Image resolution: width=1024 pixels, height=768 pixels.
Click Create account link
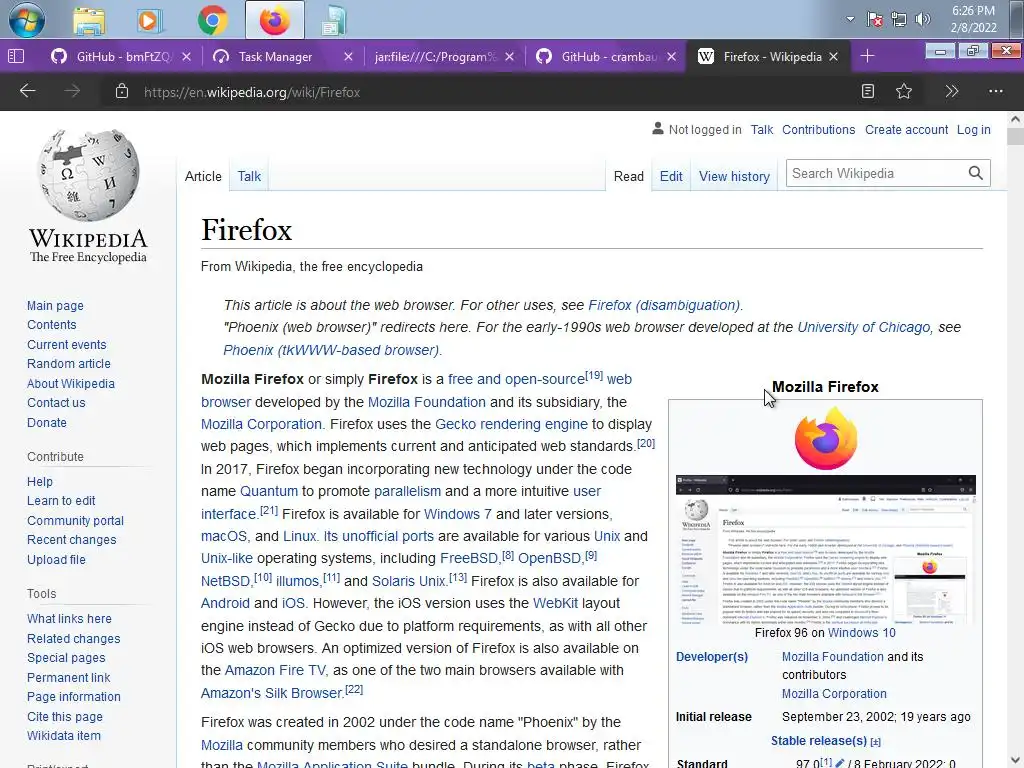click(906, 130)
